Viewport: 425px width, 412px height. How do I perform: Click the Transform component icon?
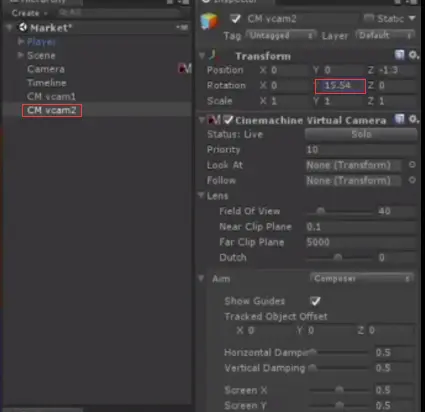[213, 55]
